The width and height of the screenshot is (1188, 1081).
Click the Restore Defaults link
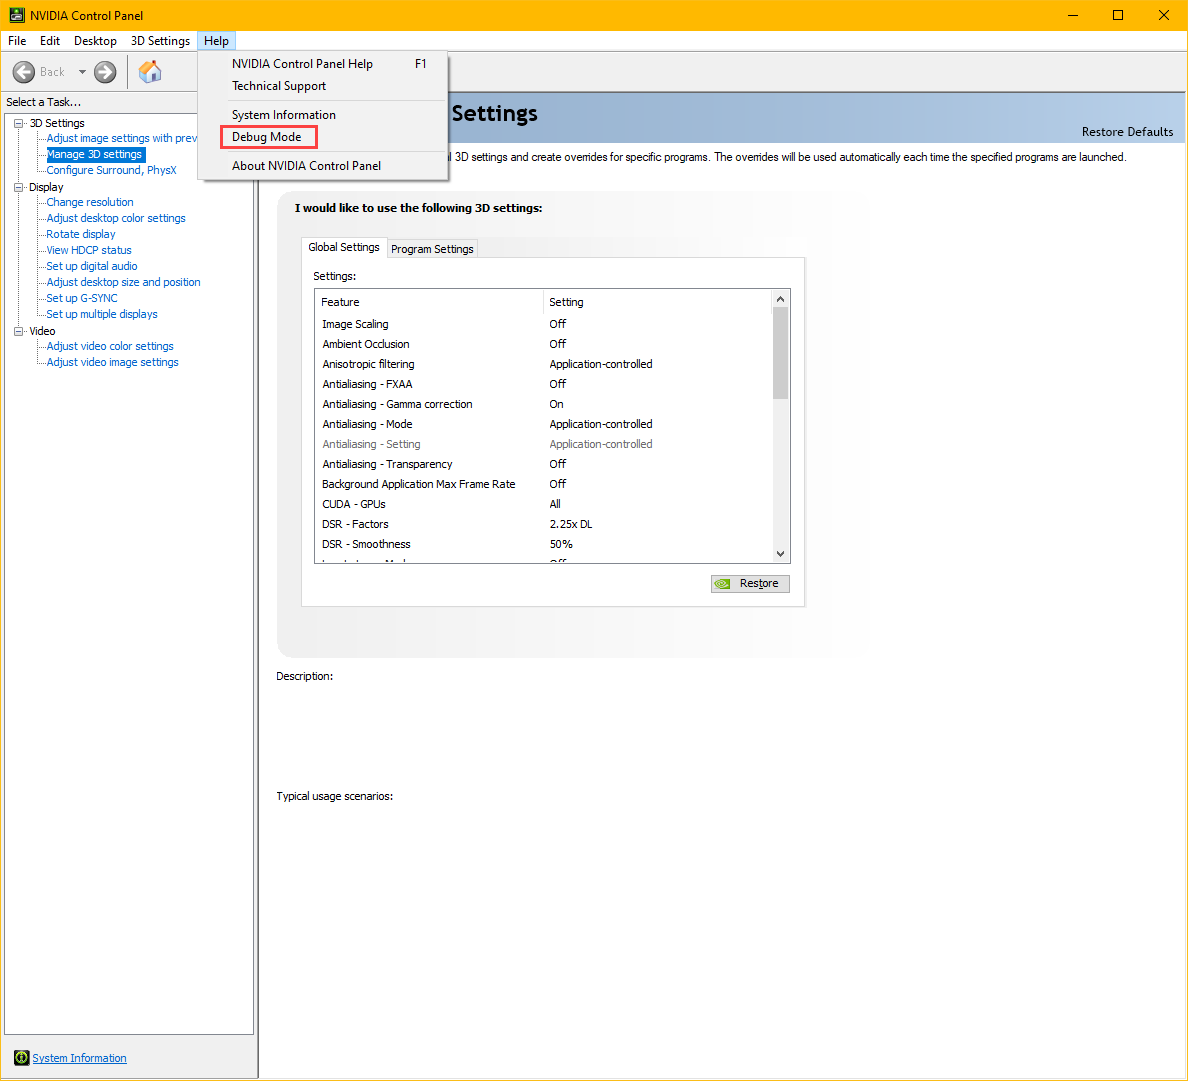(1127, 132)
